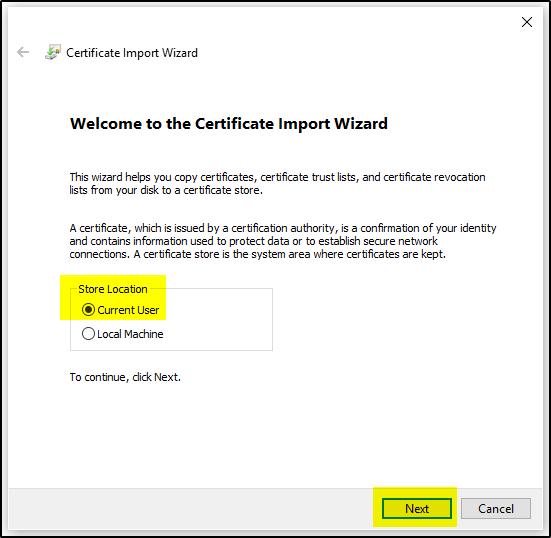Image resolution: width=551 pixels, height=538 pixels.
Task: Click the heading 'Welcome to the Certificate Import Wizard'
Action: pyautogui.click(x=229, y=124)
